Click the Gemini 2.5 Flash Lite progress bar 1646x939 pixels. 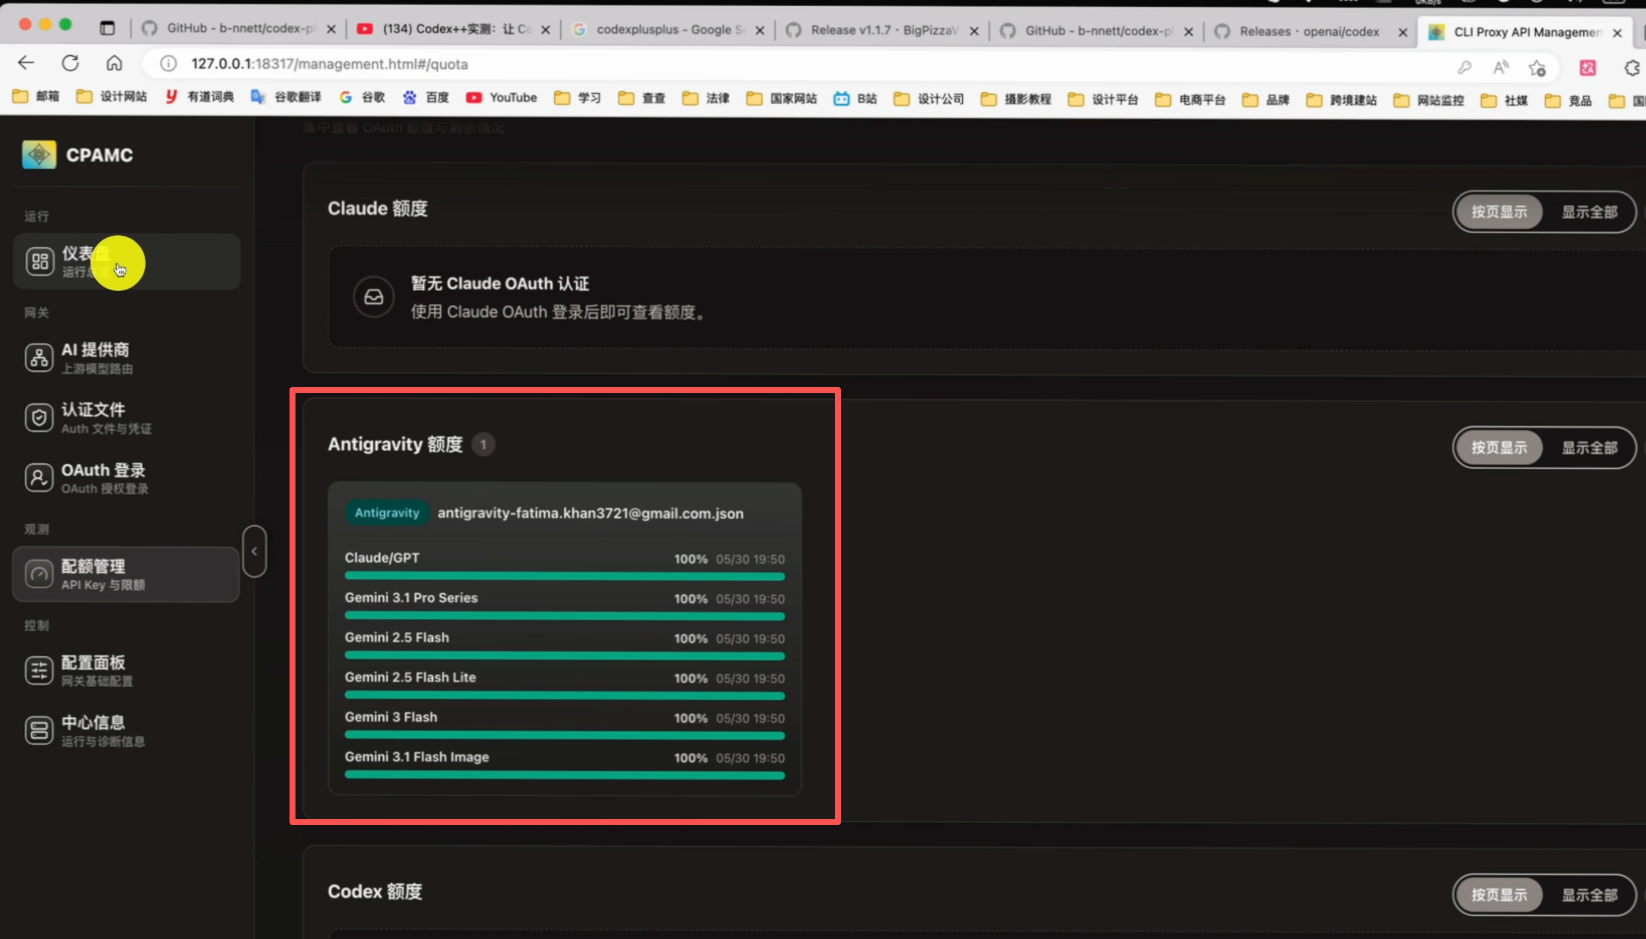pos(564,695)
